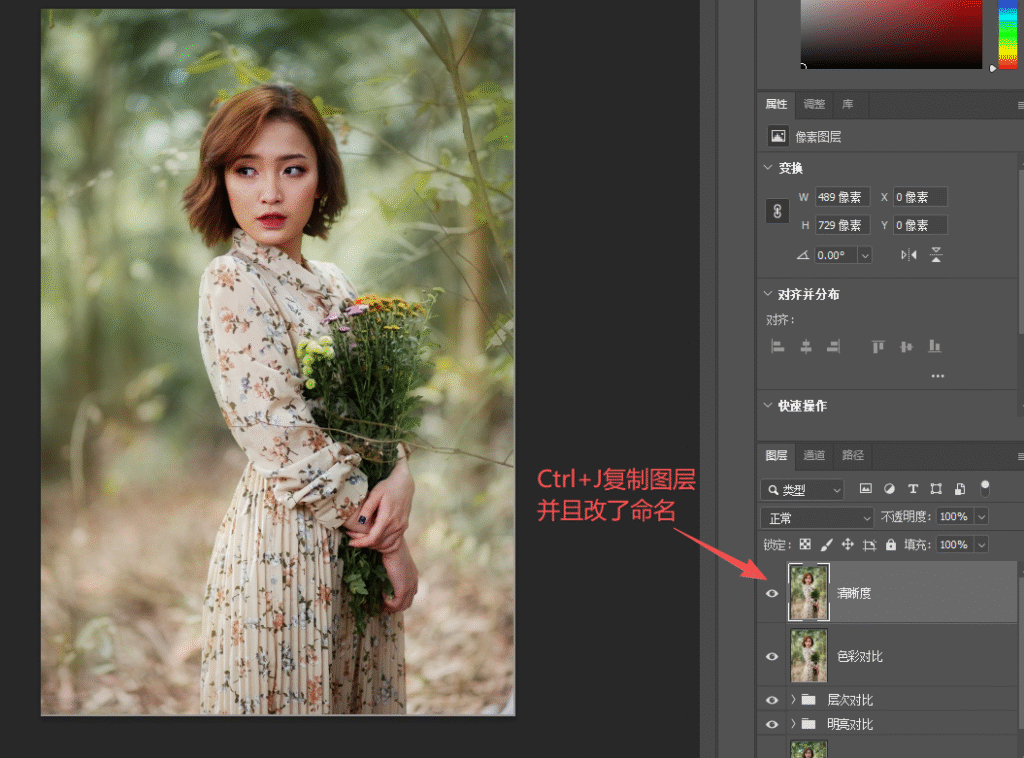Image resolution: width=1024 pixels, height=758 pixels.
Task: Click the search icon in layer filter
Action: click(x=773, y=490)
